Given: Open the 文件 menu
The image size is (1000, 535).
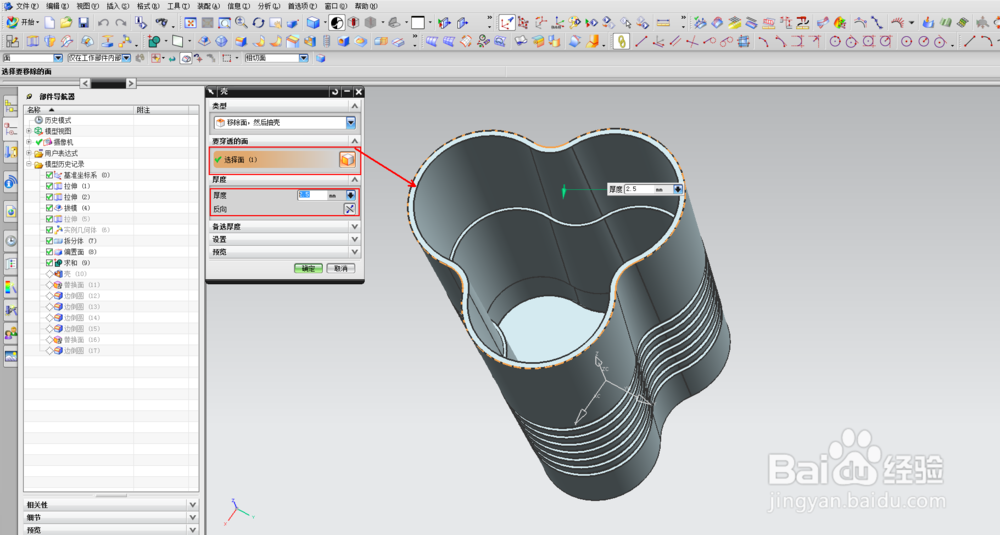Looking at the screenshot, I should [x=26, y=6].
